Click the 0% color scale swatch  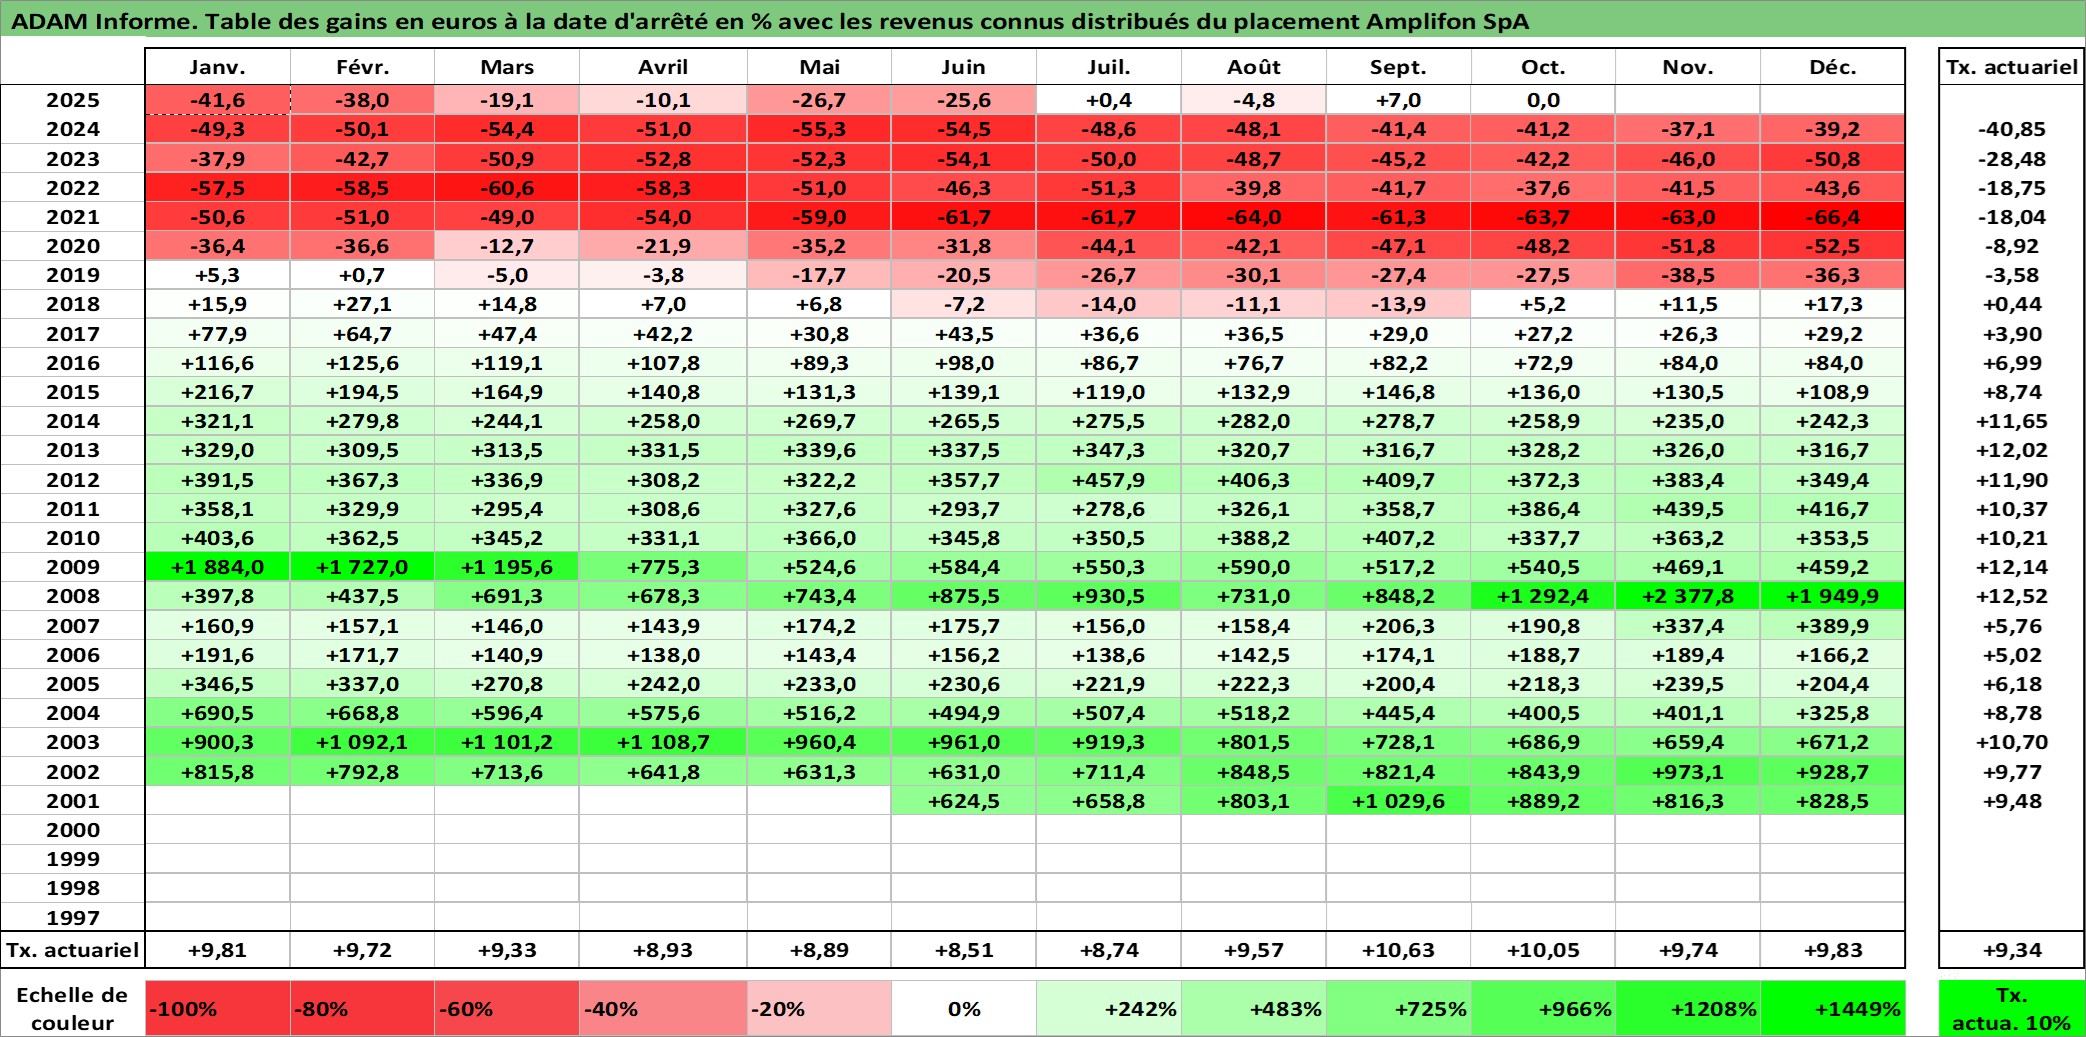(964, 1008)
